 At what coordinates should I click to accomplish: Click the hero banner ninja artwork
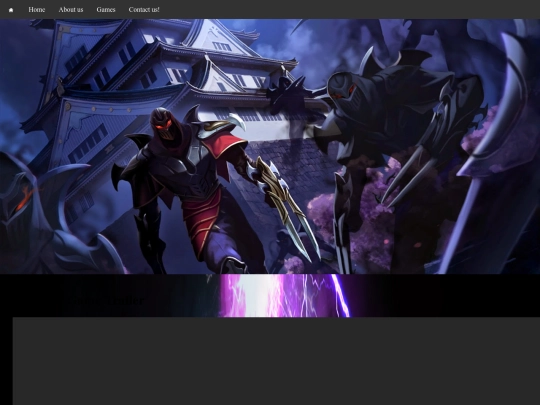pyautogui.click(x=270, y=146)
